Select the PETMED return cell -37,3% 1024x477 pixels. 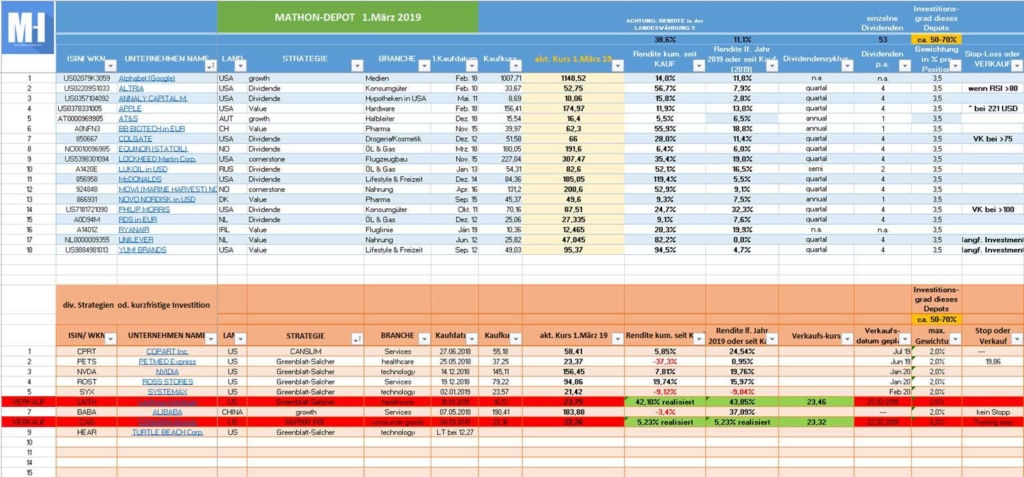click(x=664, y=361)
